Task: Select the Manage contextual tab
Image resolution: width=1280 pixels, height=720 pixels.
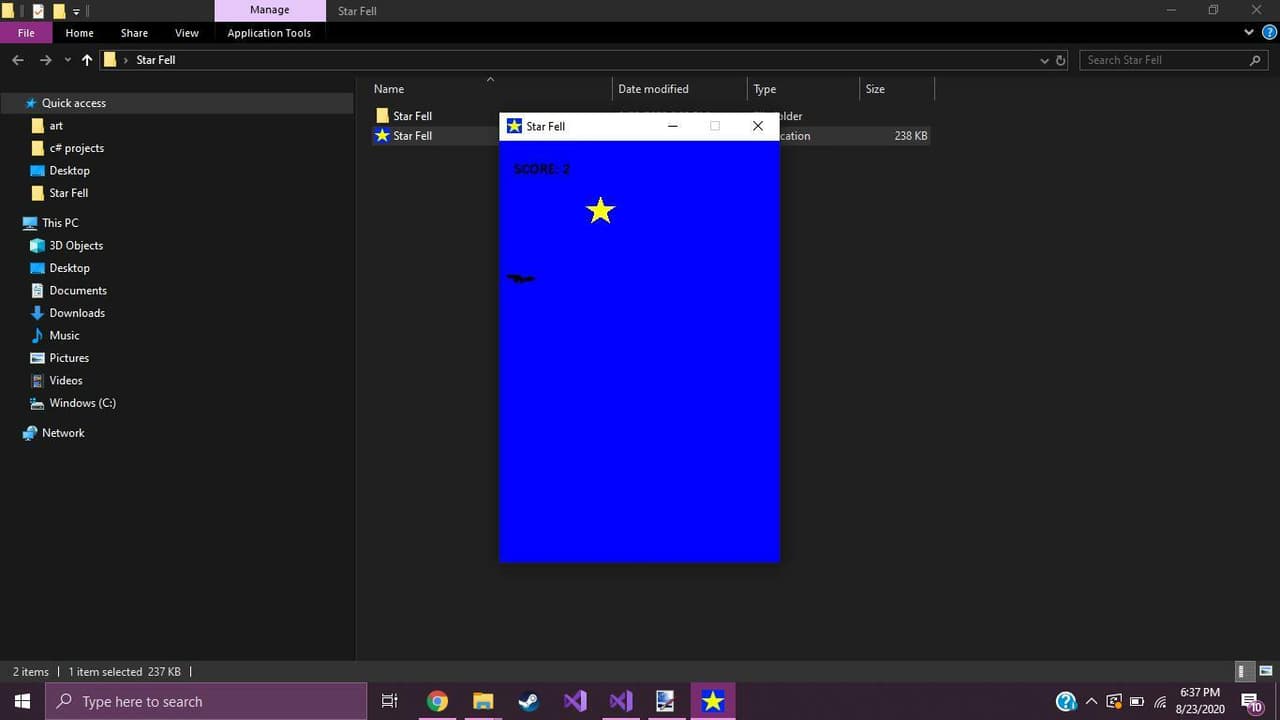Action: [x=270, y=10]
